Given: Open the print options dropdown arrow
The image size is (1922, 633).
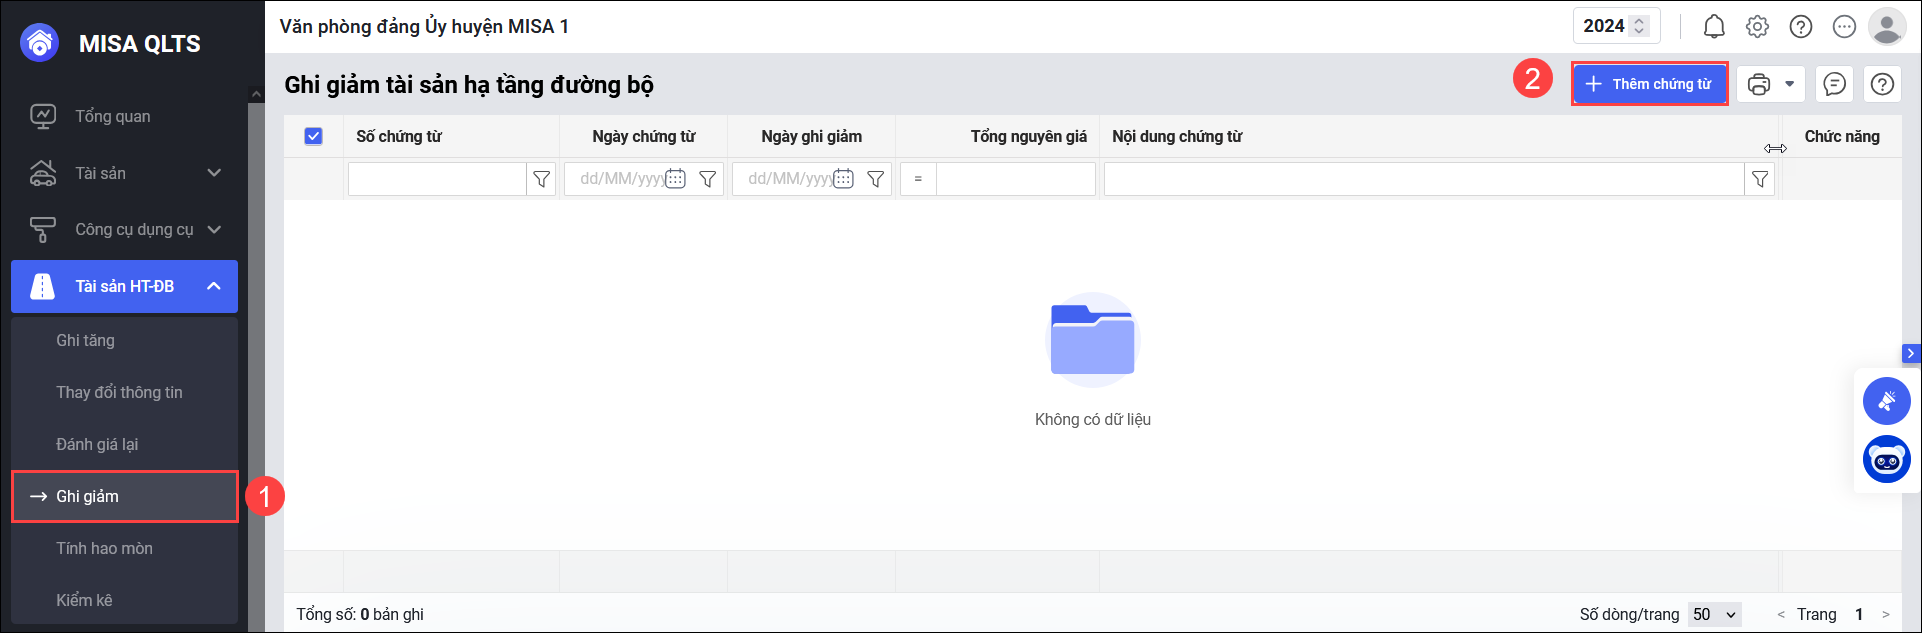Looking at the screenshot, I should (1790, 84).
